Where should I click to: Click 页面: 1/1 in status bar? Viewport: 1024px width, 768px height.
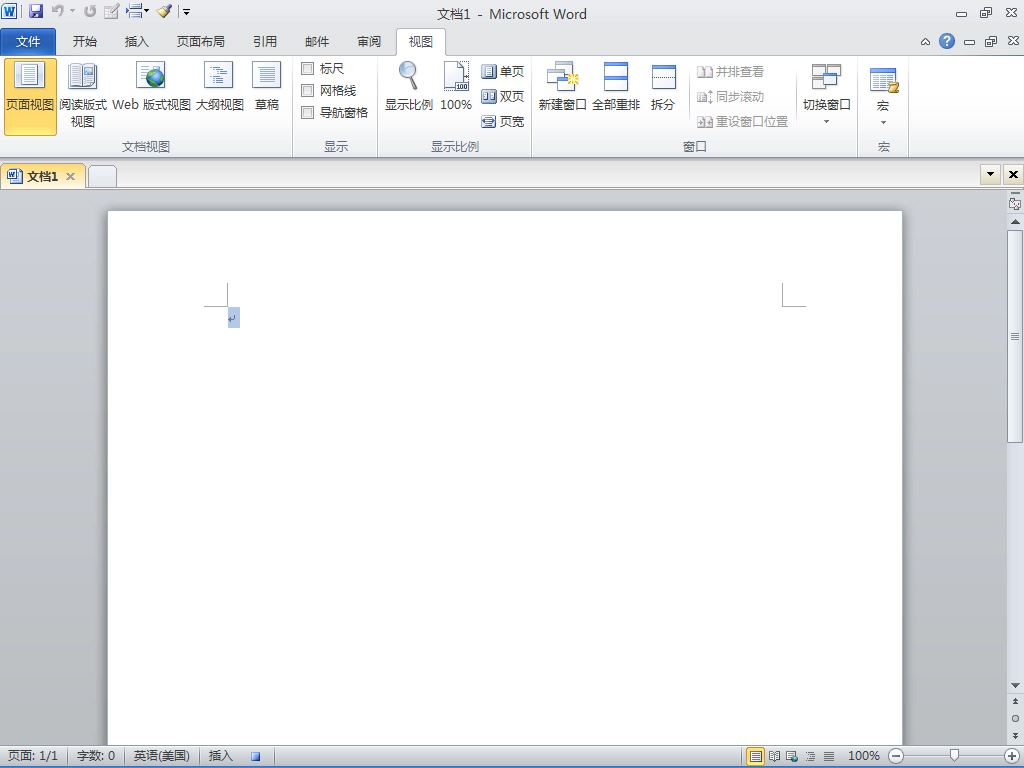pos(33,756)
